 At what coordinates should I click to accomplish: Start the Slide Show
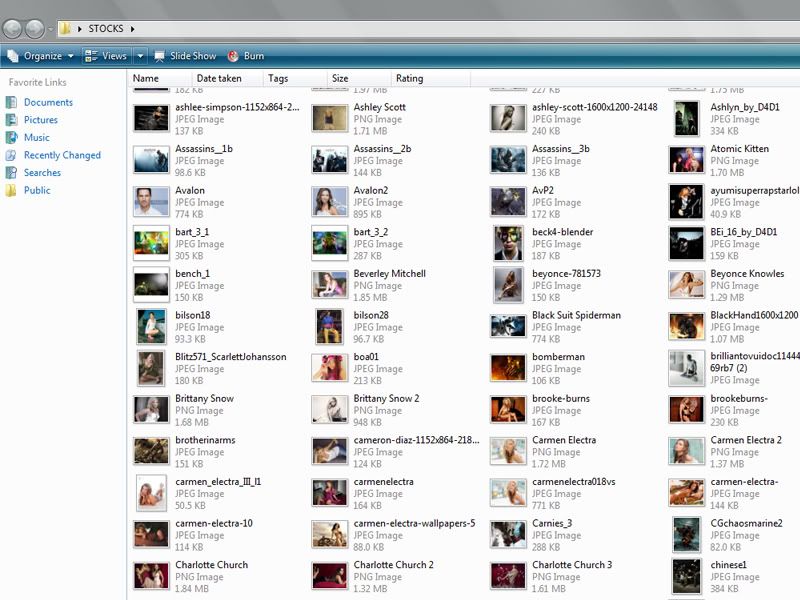pyautogui.click(x=185, y=56)
